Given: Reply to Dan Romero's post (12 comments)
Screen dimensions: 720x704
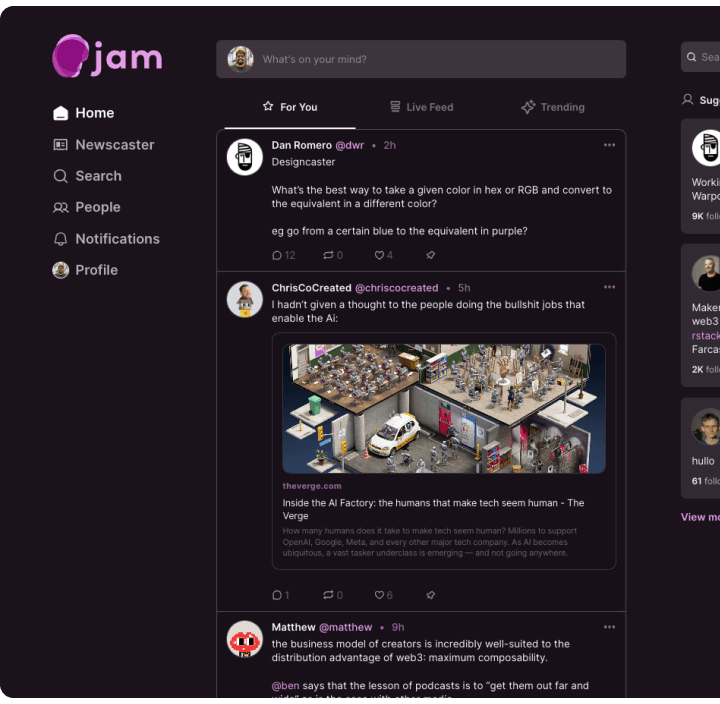Looking at the screenshot, I should (283, 255).
